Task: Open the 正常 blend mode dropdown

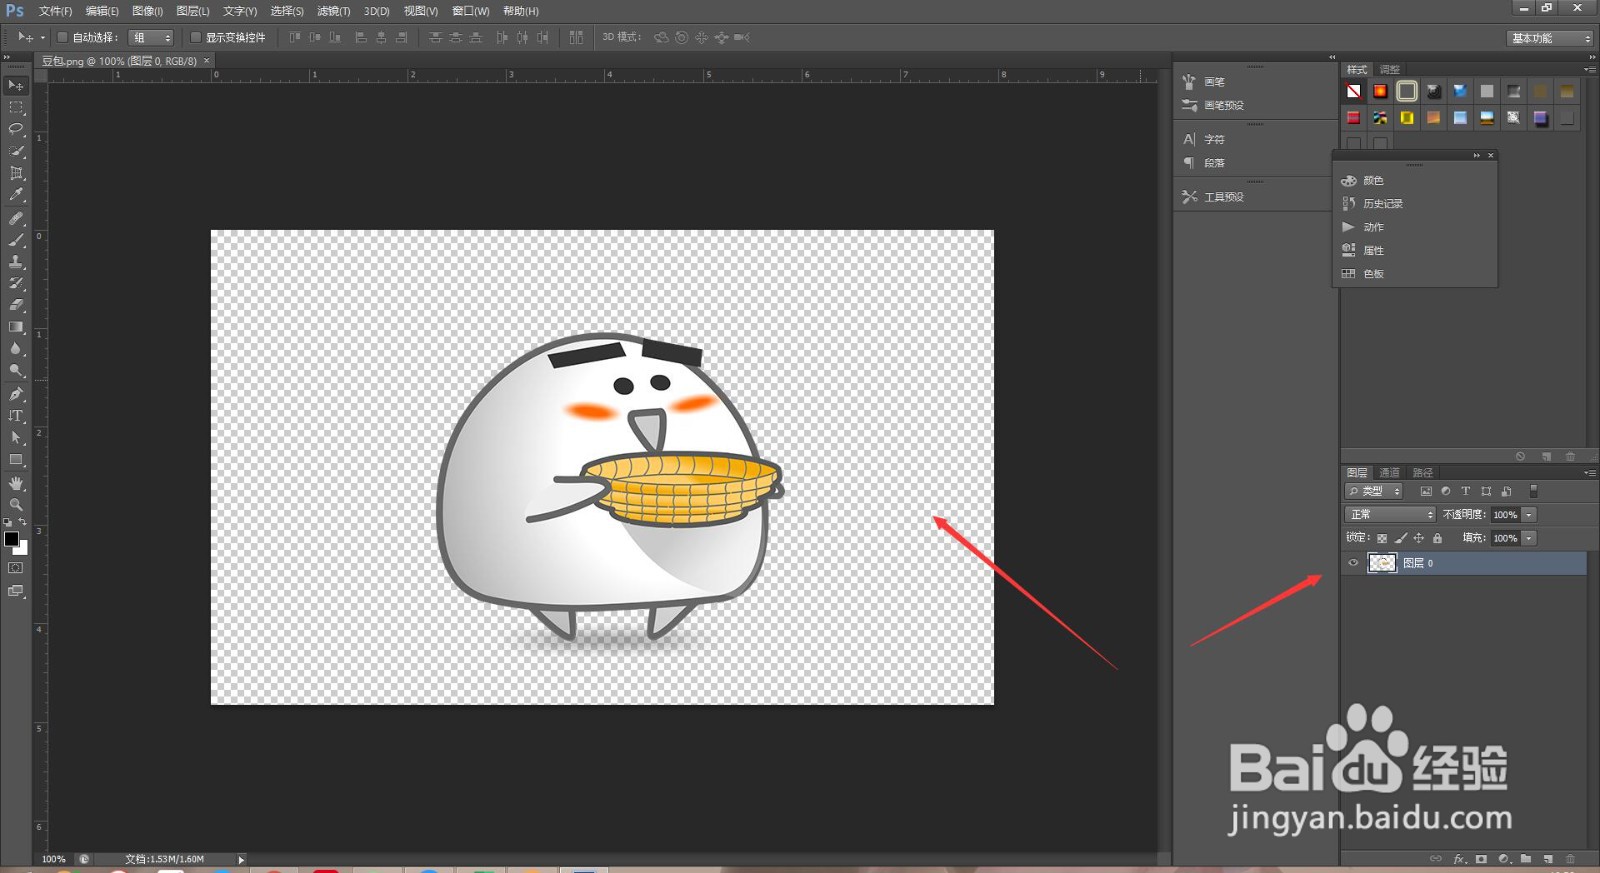Action: (1390, 514)
